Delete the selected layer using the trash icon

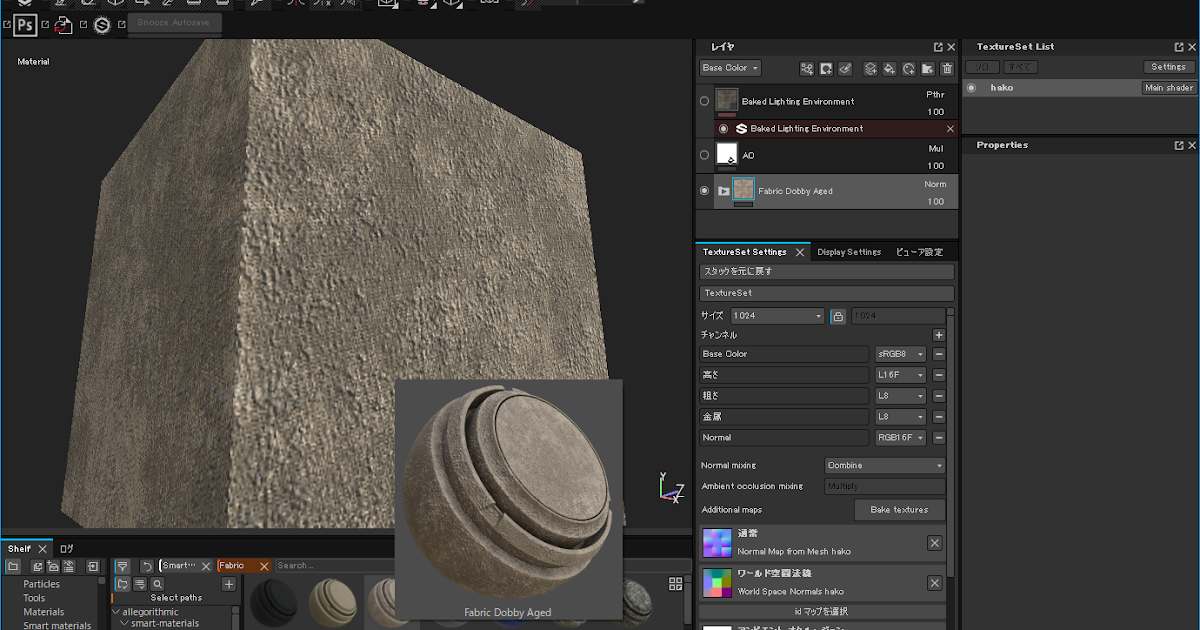(948, 69)
